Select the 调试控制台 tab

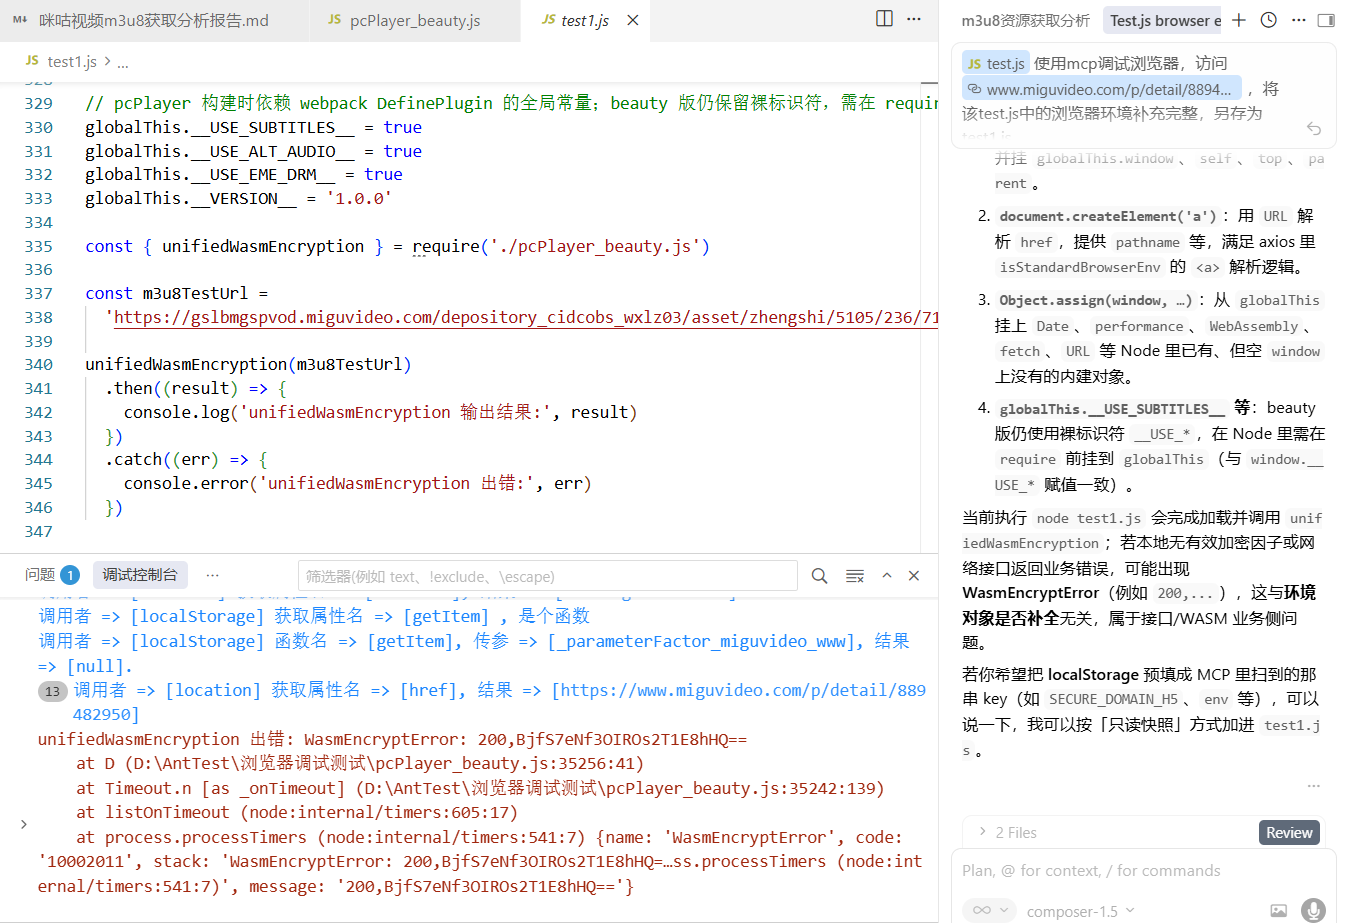click(x=140, y=574)
